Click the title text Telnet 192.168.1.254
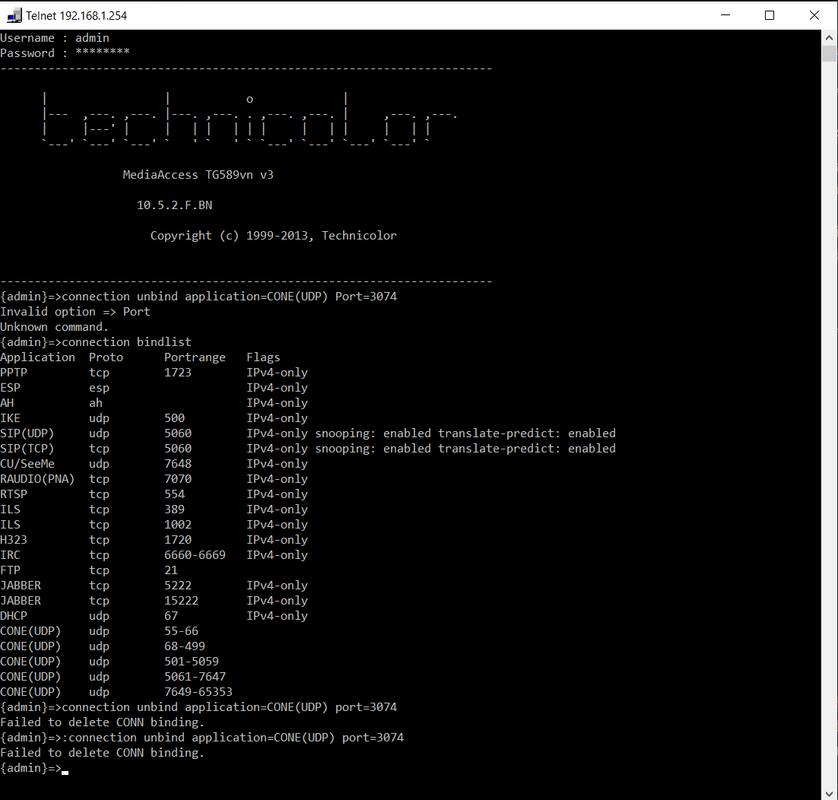 click(x=76, y=15)
